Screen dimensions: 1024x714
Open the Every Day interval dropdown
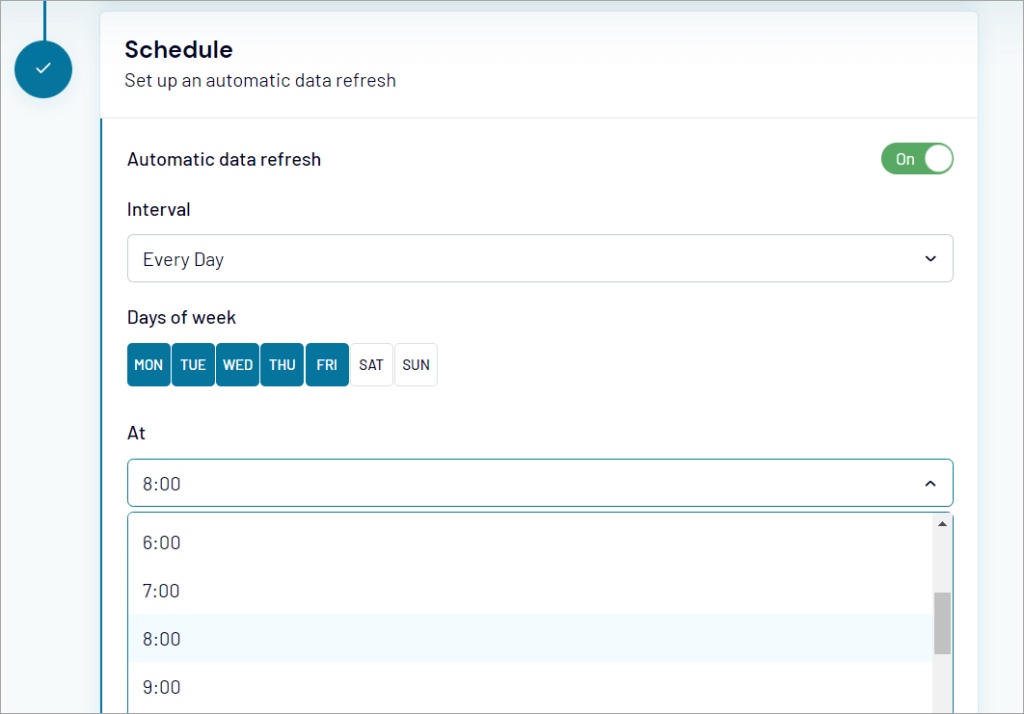click(540, 258)
